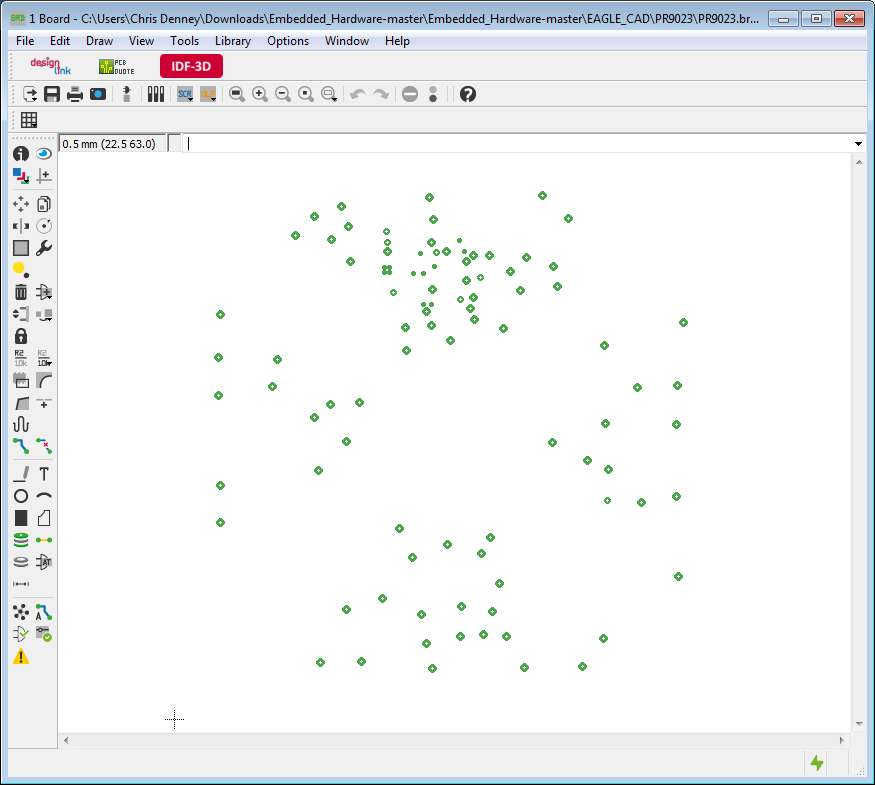Select the Rotate tool
Image resolution: width=875 pixels, height=785 pixels.
coord(44,226)
